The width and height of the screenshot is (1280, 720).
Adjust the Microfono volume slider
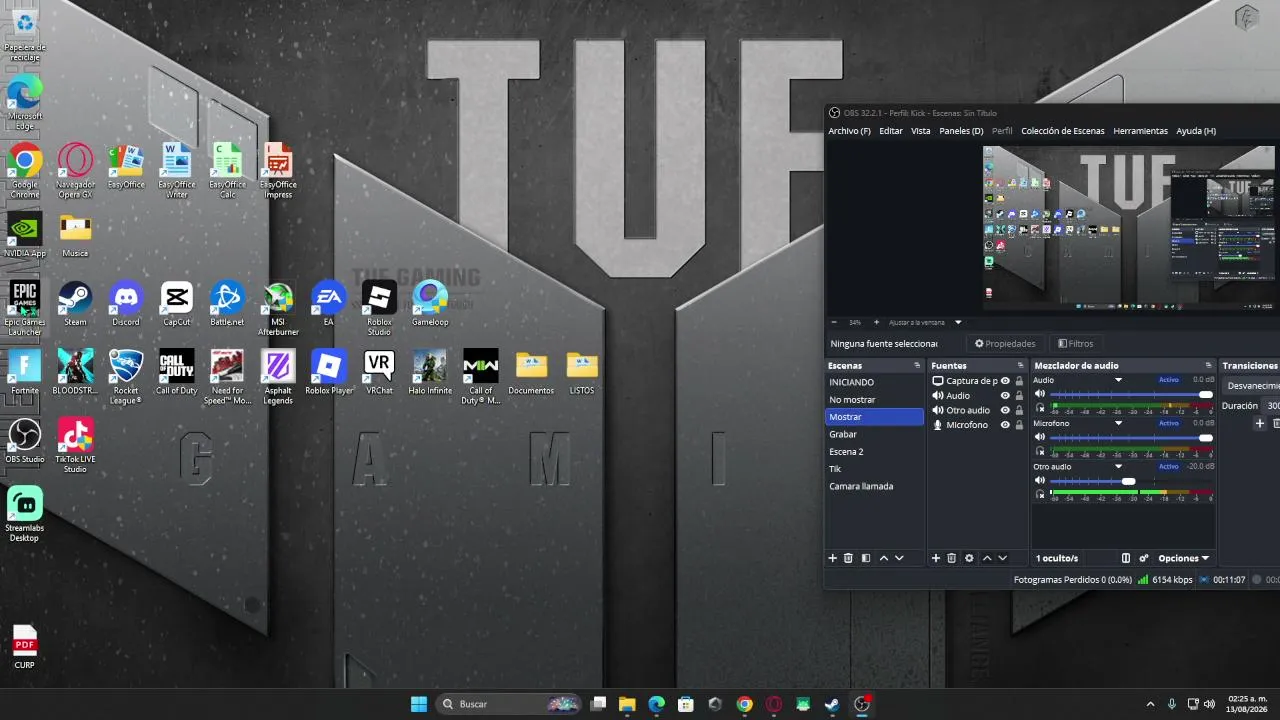[1130, 437]
